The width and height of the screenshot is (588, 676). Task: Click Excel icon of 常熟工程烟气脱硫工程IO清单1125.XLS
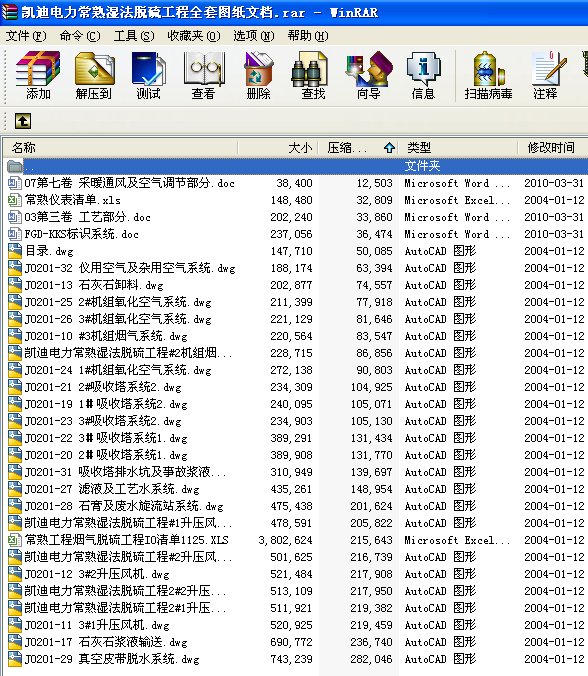(14, 540)
